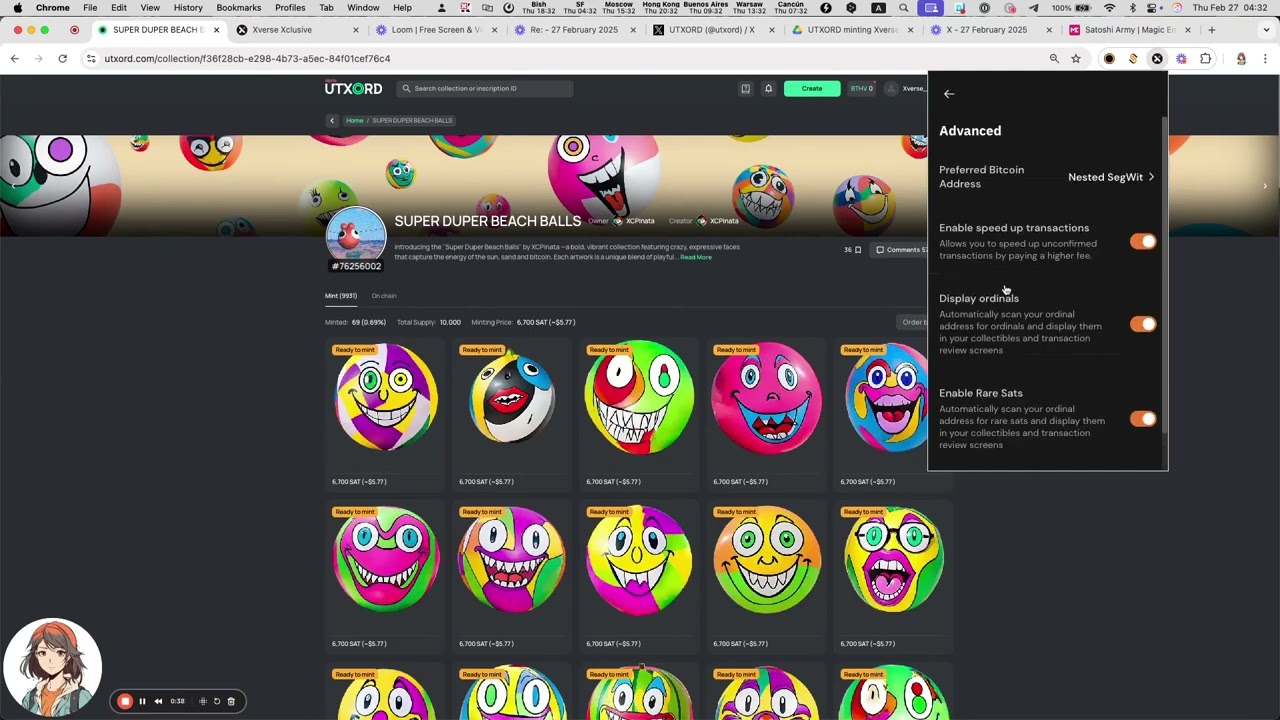Viewport: 1280px width, 720px height.
Task: Delete the Loom recording with trash icon
Action: (231, 701)
